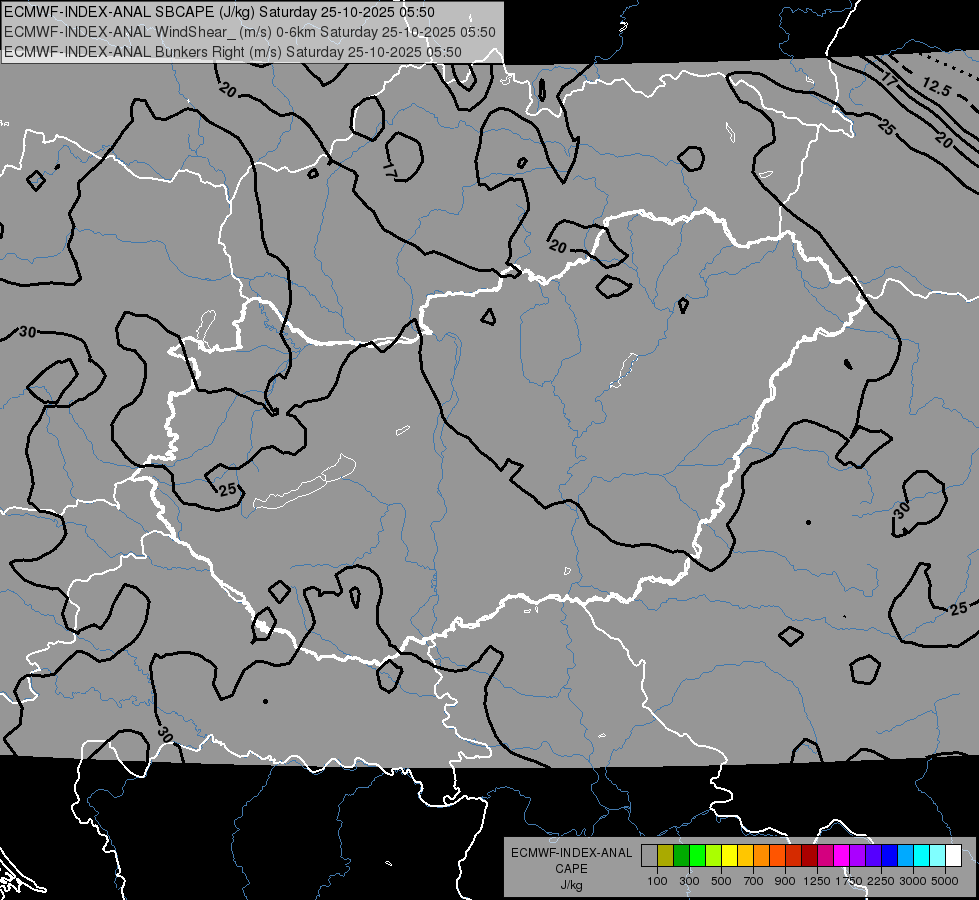Click the 12.5 contour label

pos(936,87)
